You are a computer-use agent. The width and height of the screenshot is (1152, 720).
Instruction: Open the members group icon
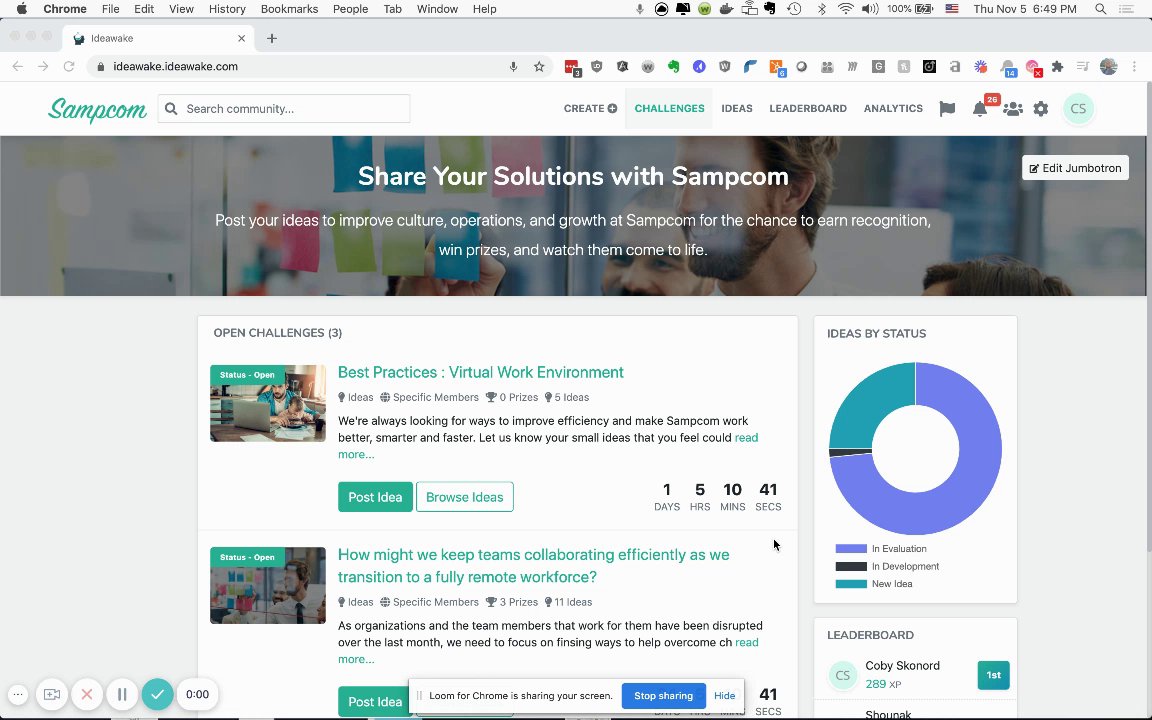[1012, 109]
